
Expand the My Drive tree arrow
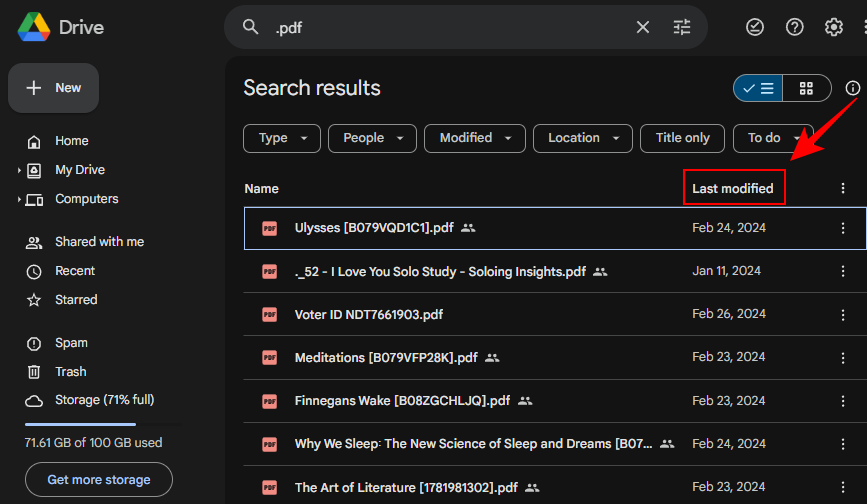click(x=19, y=170)
